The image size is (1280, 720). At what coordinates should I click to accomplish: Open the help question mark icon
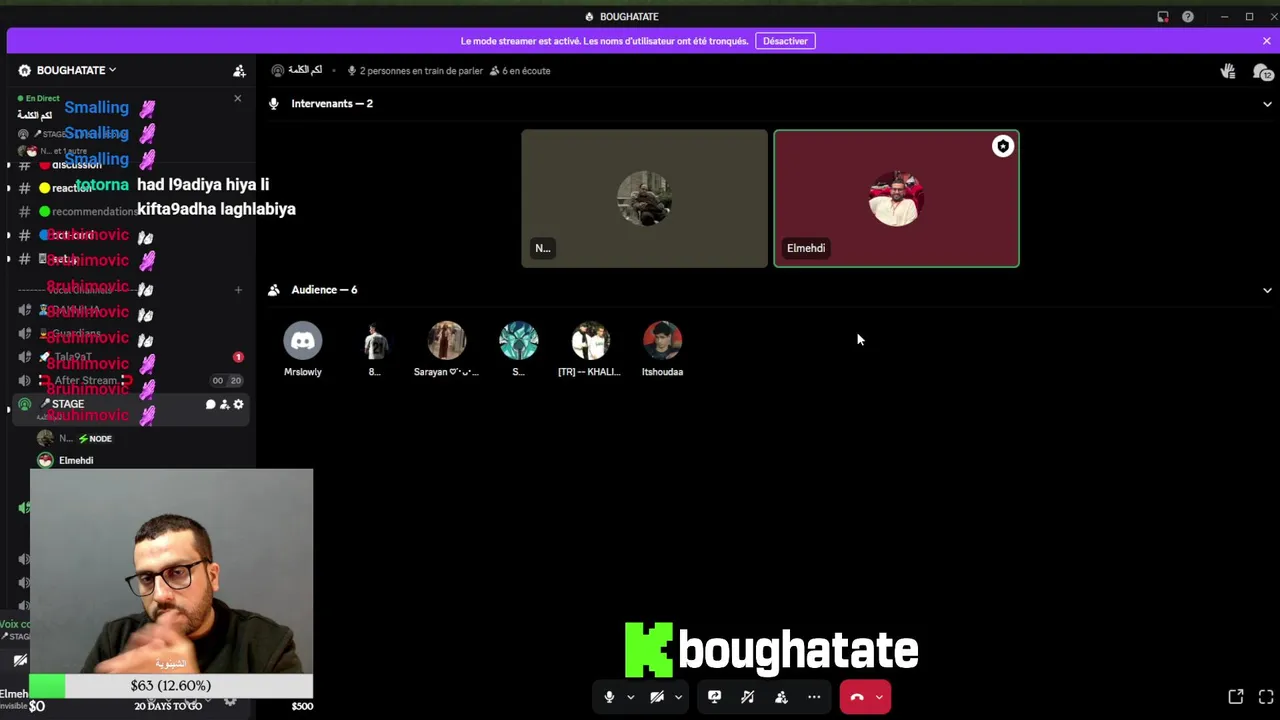tap(1187, 17)
